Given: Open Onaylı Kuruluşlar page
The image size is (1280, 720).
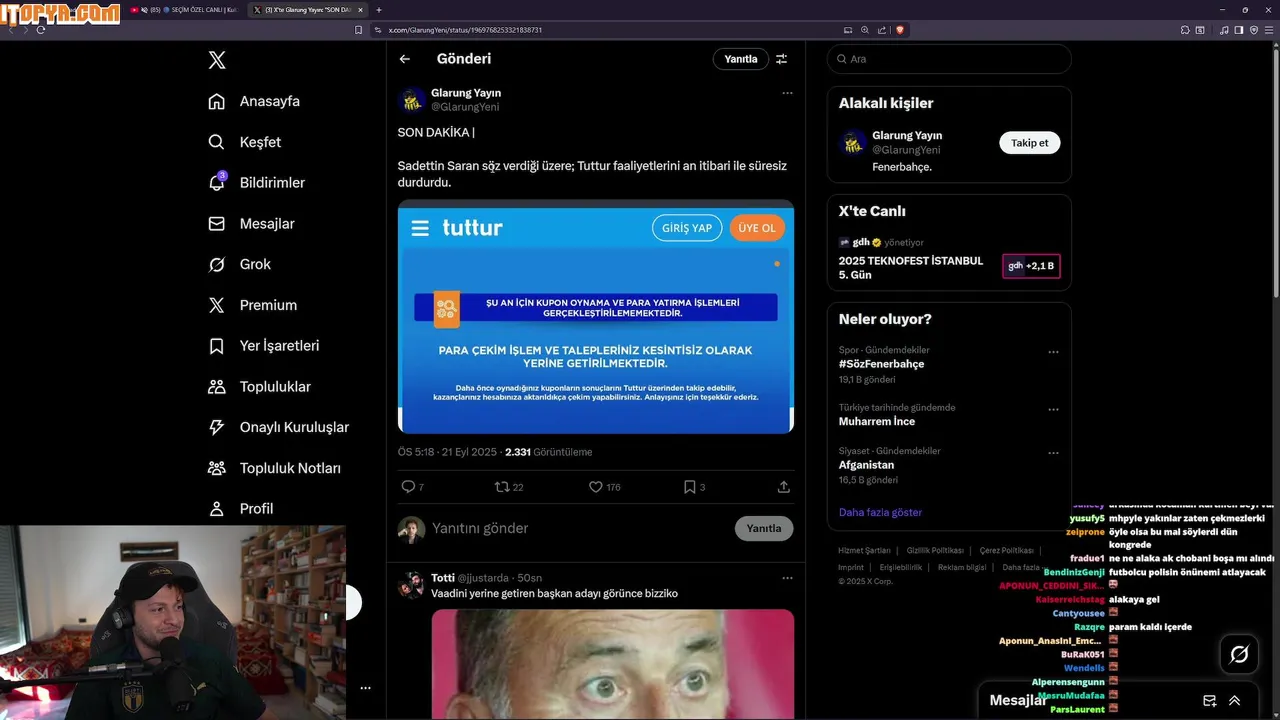Looking at the screenshot, I should (278, 427).
